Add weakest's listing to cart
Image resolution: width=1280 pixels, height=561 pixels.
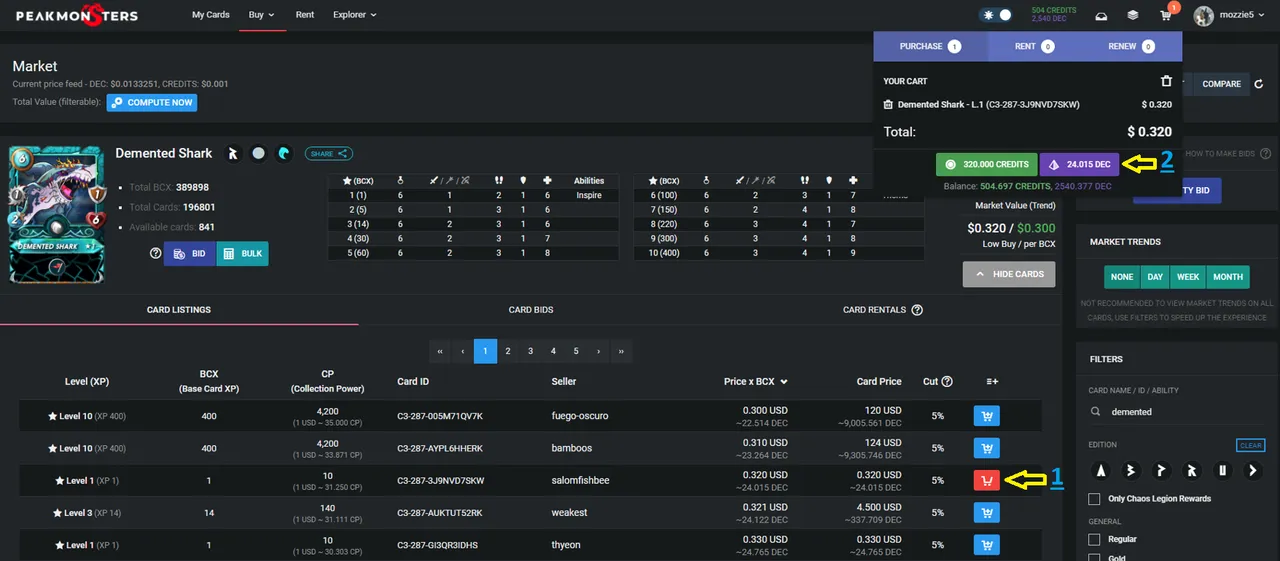(x=986, y=512)
